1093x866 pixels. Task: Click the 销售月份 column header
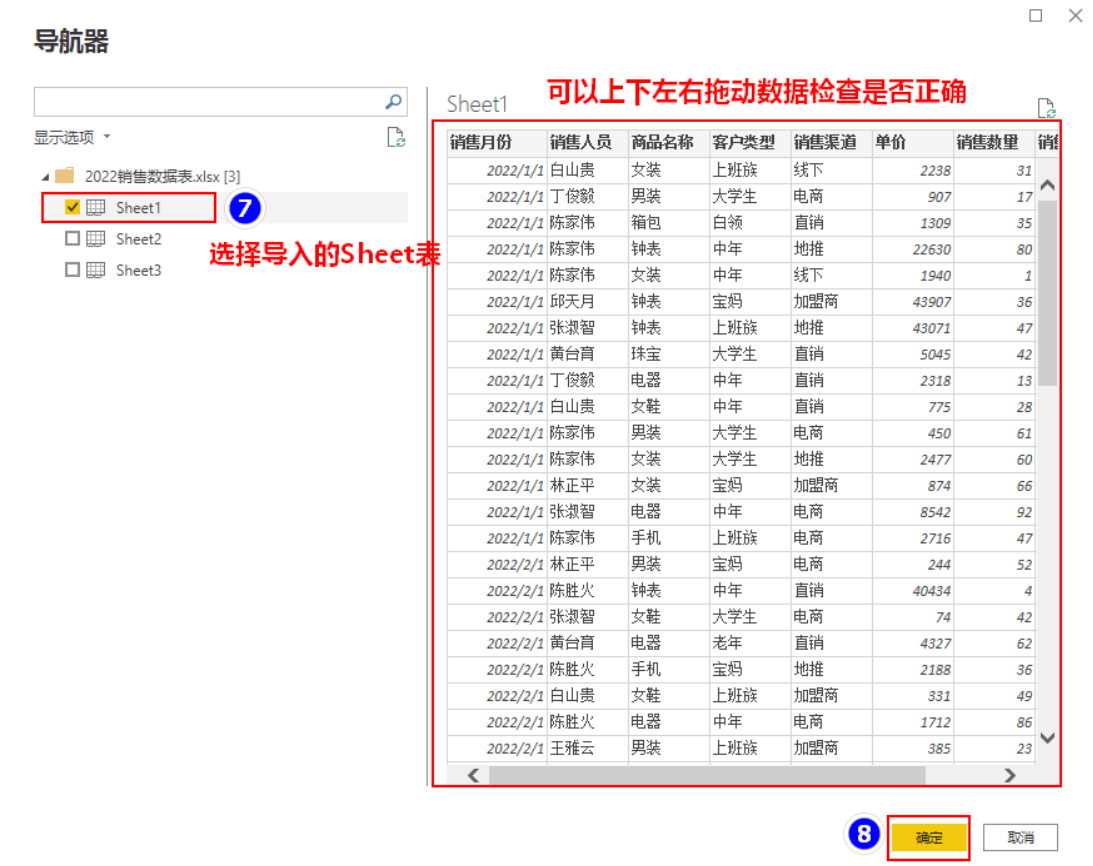(497, 142)
